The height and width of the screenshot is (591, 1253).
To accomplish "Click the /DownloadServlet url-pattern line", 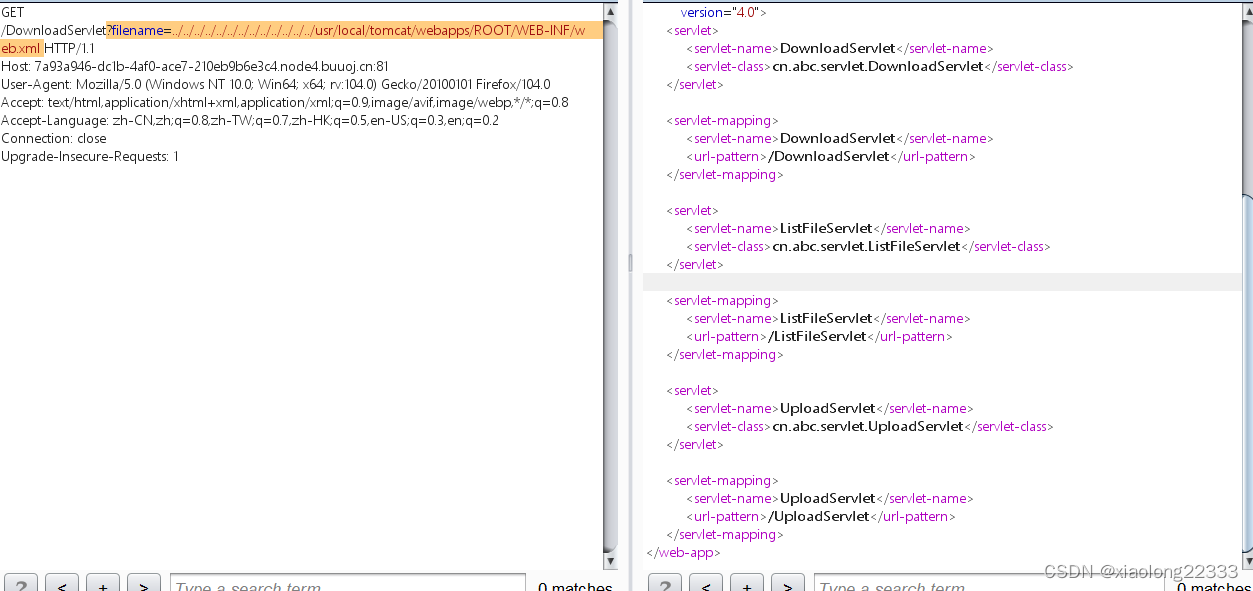I will [x=831, y=157].
